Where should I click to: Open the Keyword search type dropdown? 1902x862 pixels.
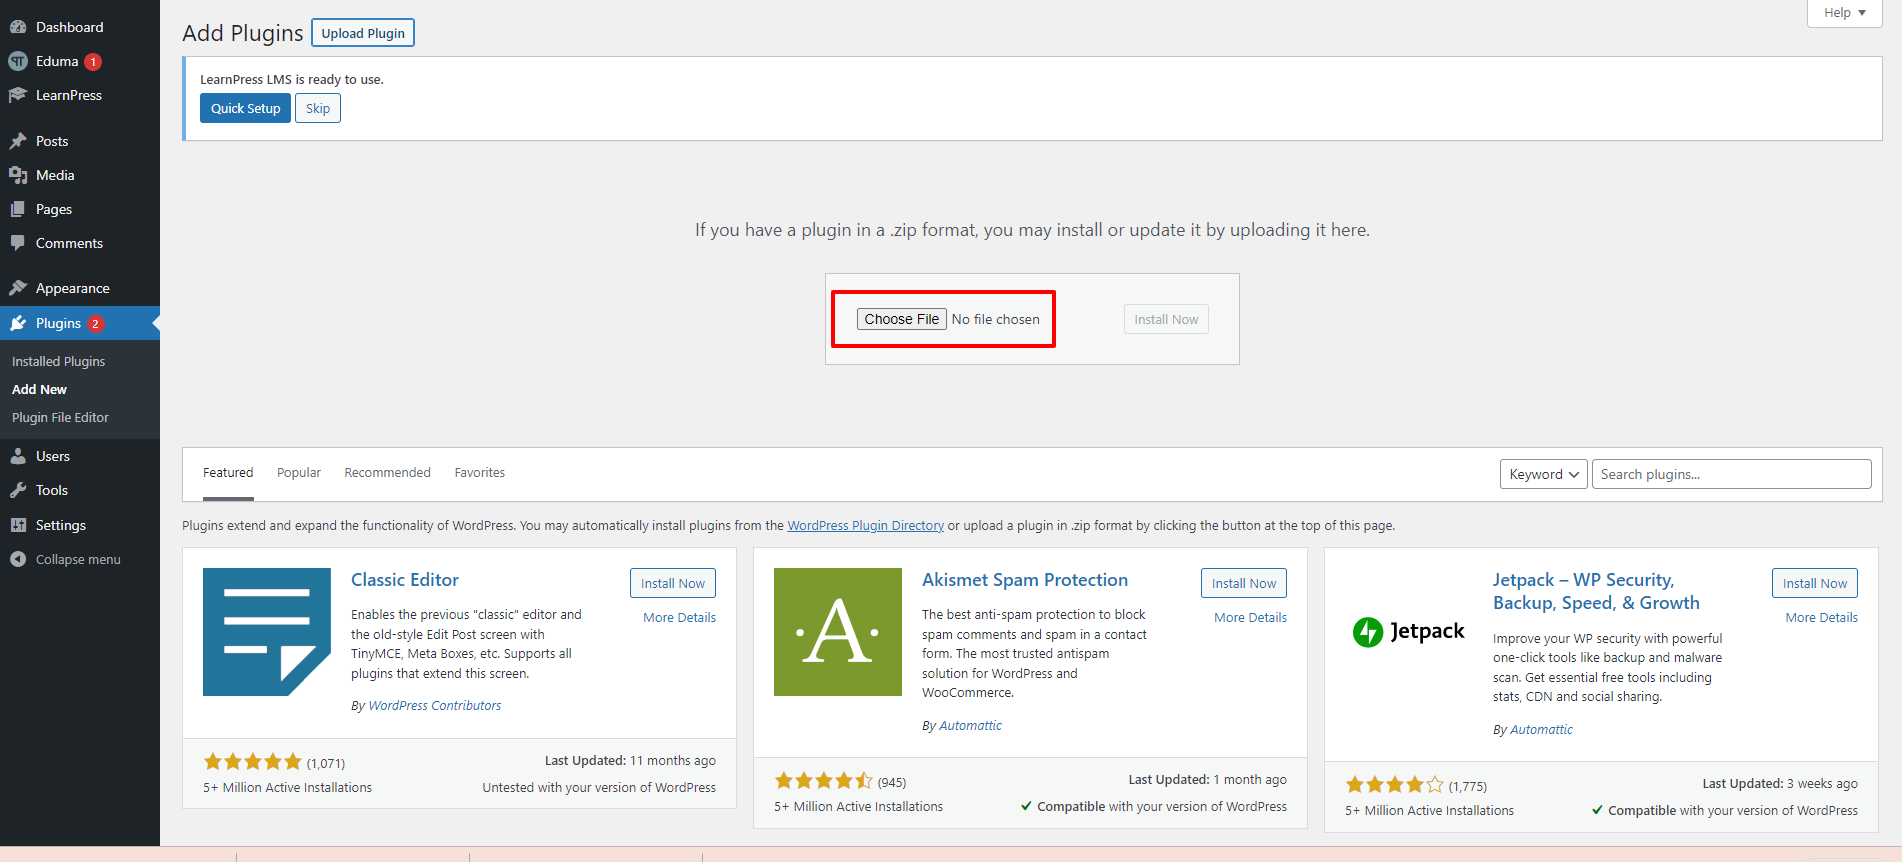click(1544, 474)
